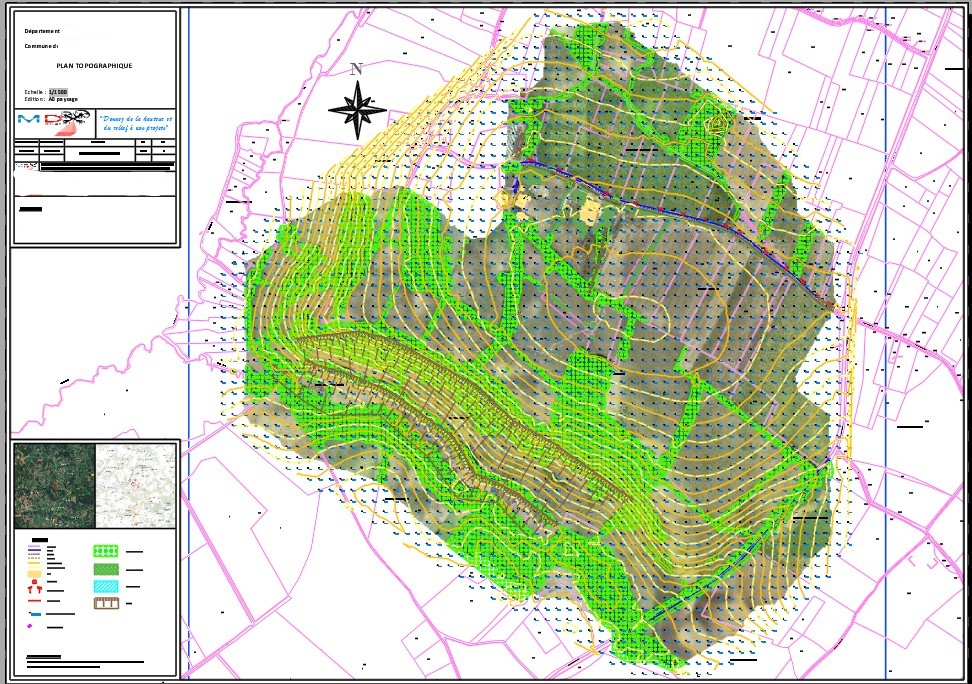Viewport: 972px width, 684px height.
Task: Click the single red post legend symbol
Action: [x=35, y=582]
